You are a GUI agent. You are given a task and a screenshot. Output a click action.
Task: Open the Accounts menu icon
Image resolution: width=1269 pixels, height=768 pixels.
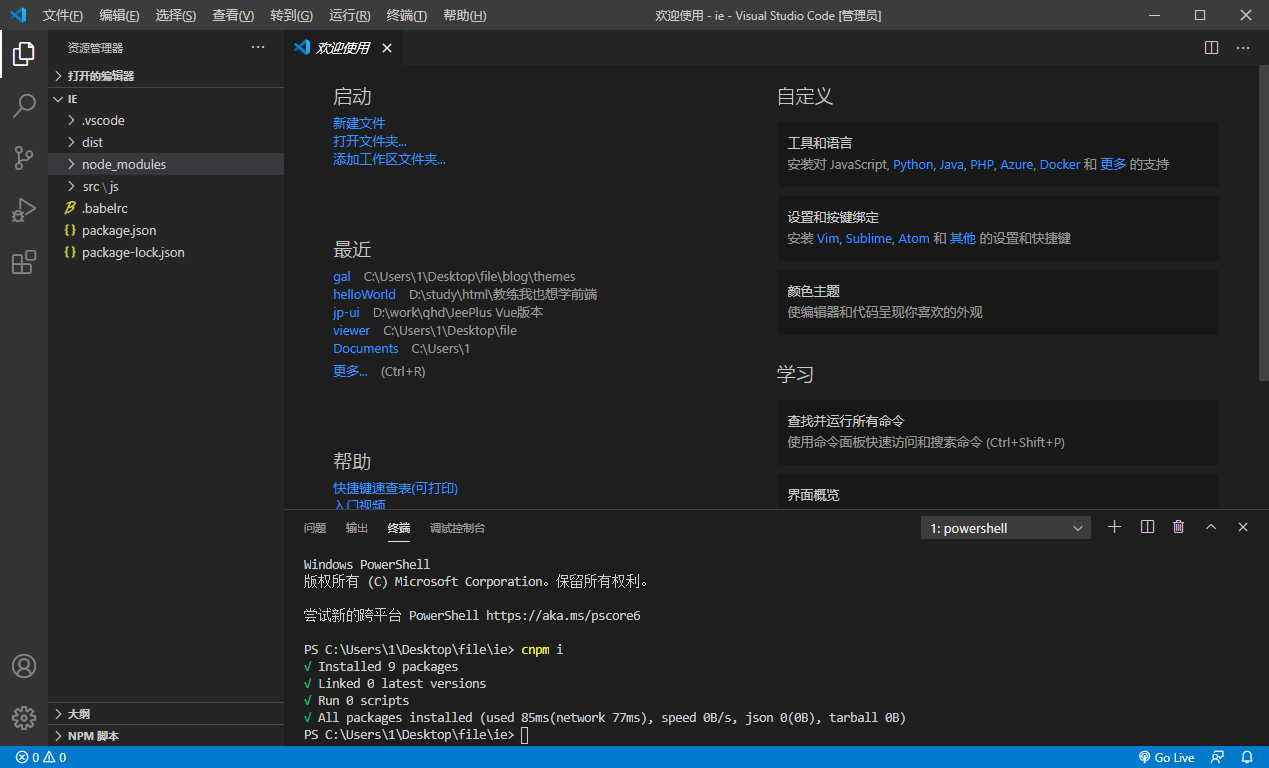tap(24, 666)
